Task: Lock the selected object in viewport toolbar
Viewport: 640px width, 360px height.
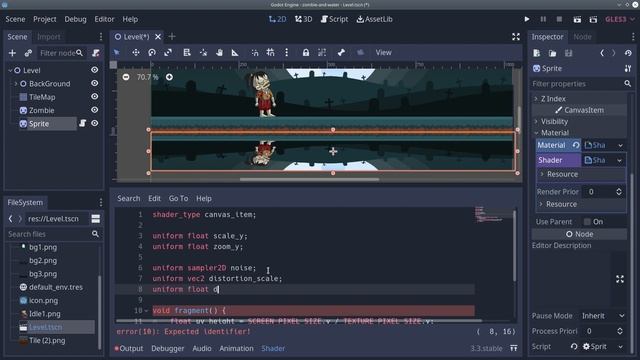Action: tap(306, 52)
